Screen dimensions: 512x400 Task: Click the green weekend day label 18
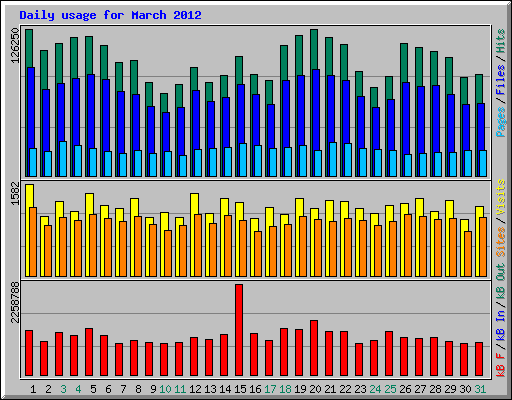[285, 389]
